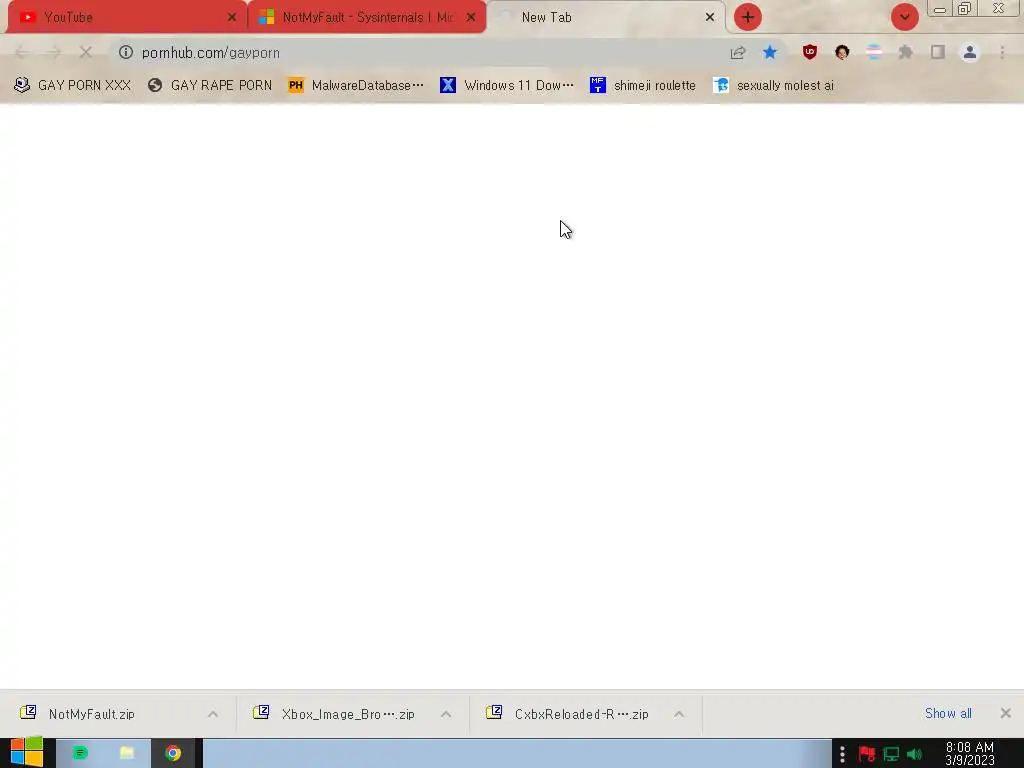The image size is (1024, 768).
Task: Toggle the bookmark star for this page
Action: click(x=770, y=52)
